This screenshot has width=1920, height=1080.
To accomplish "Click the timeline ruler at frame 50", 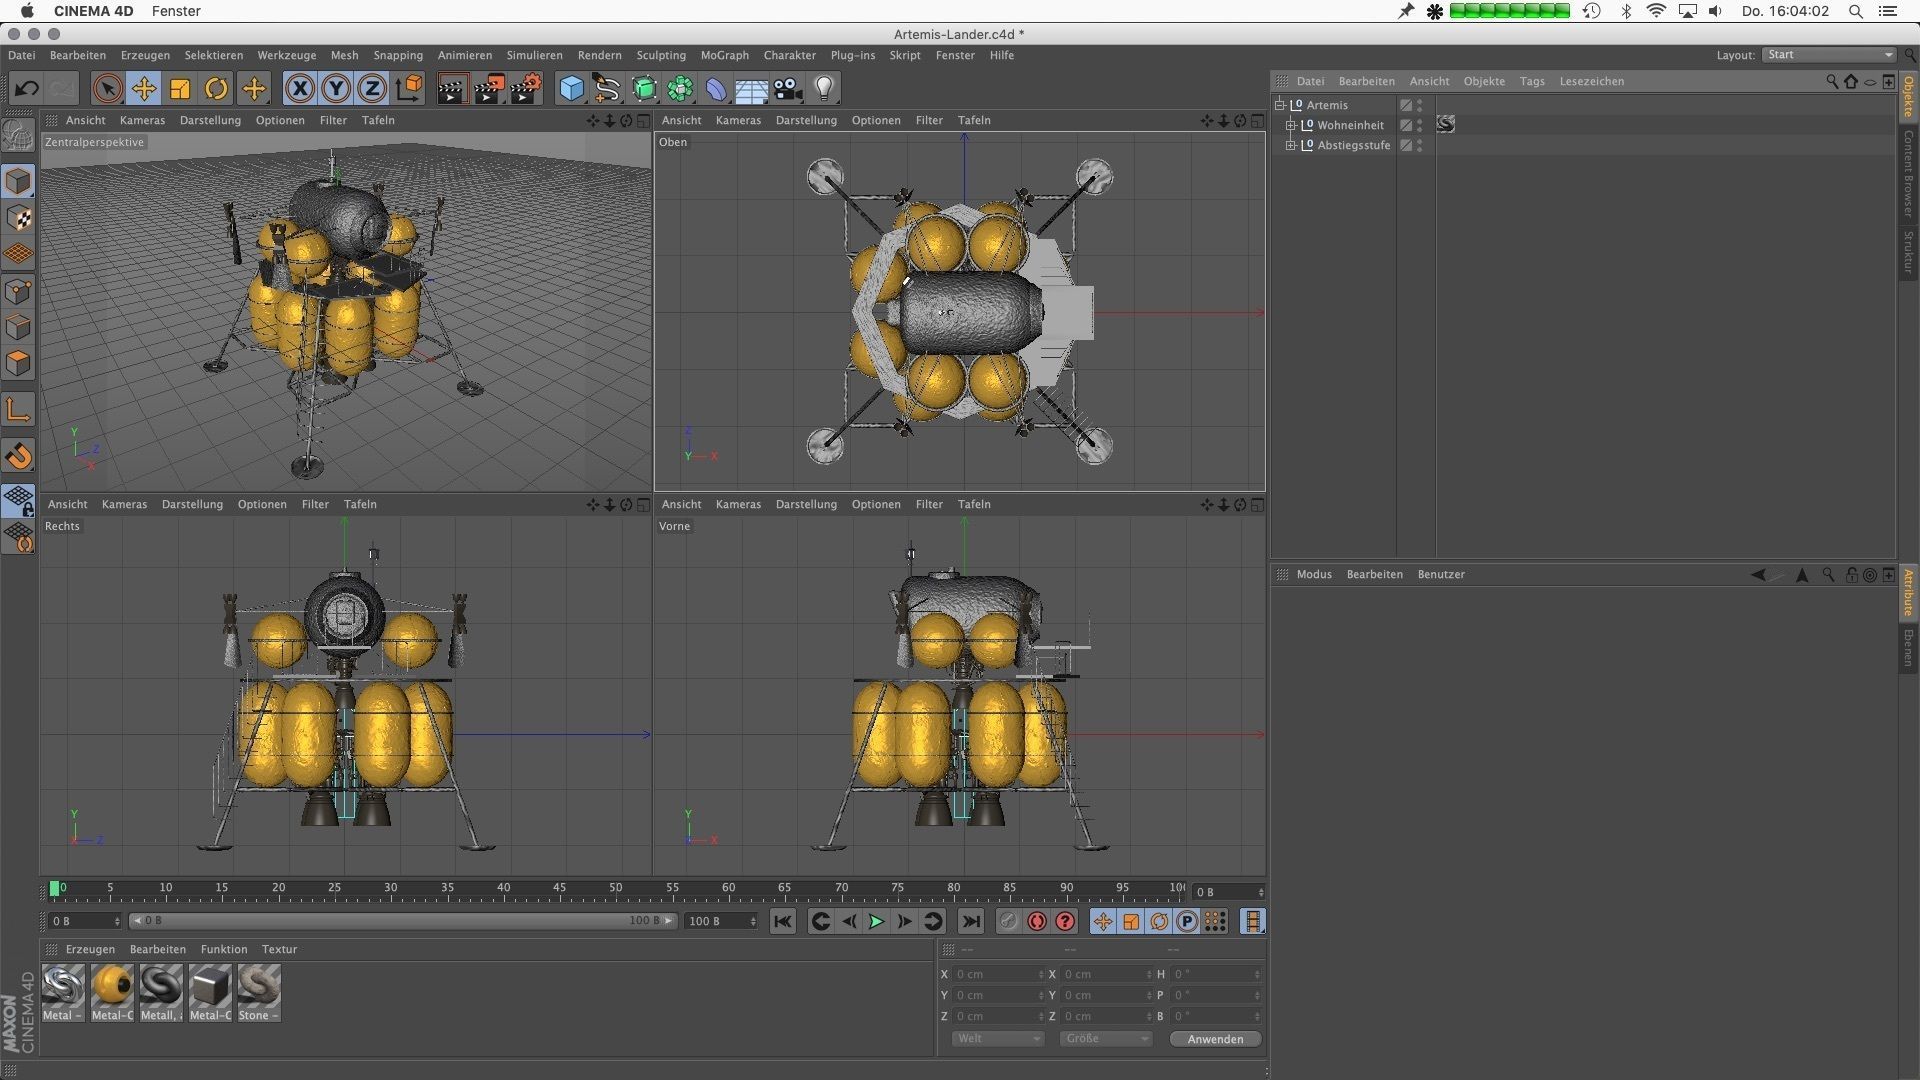I will tap(616, 889).
